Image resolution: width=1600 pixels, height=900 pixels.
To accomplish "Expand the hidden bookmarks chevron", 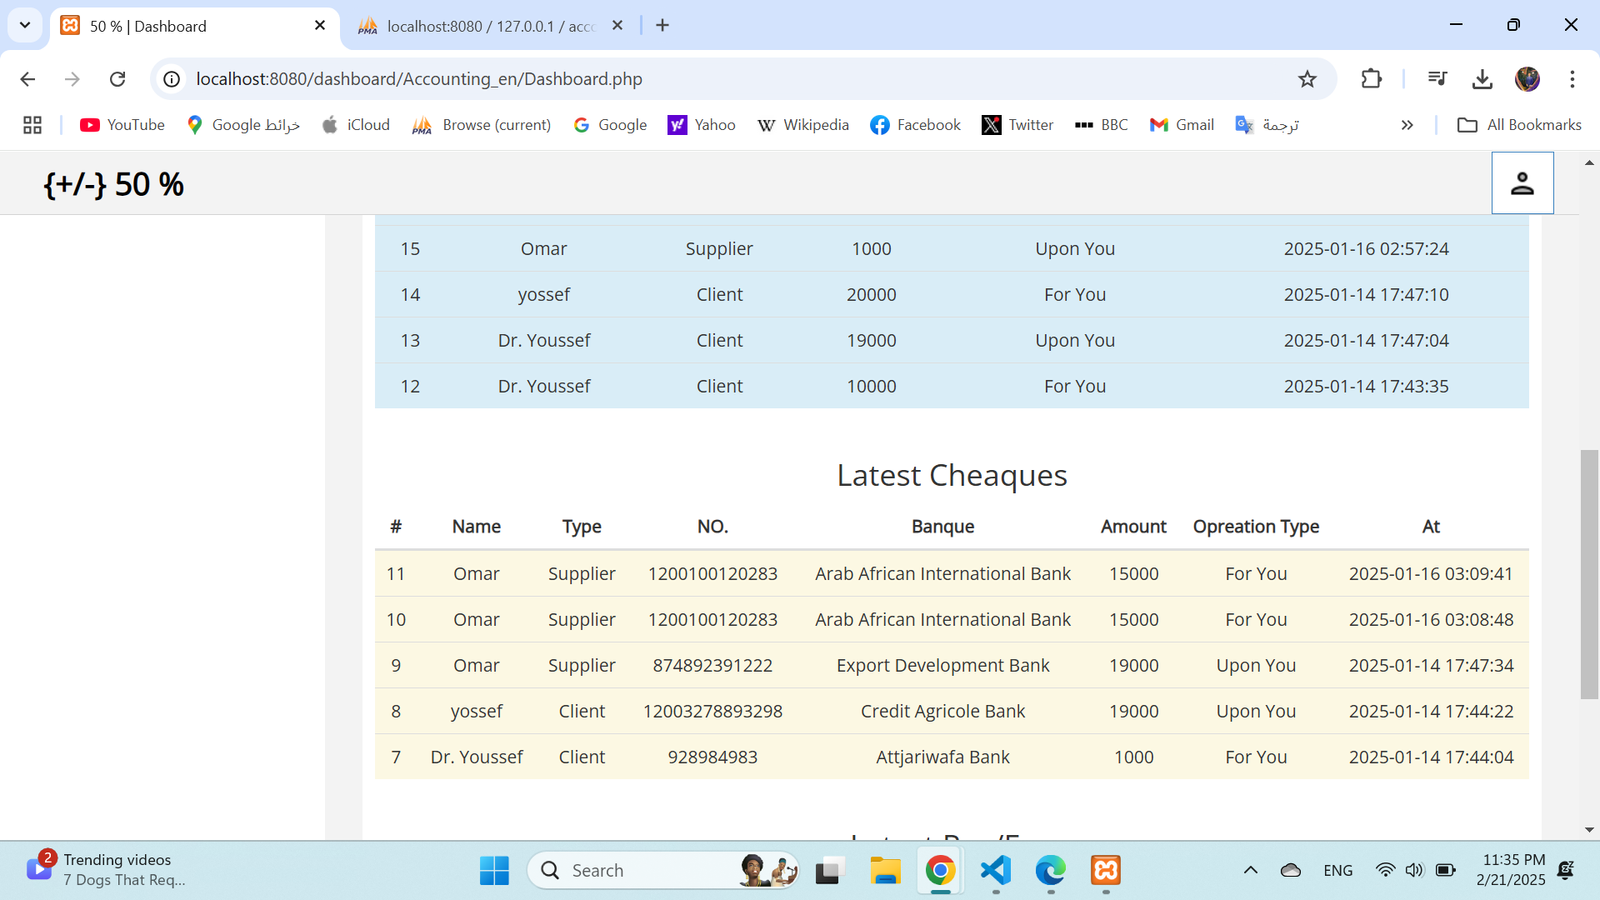I will [1407, 125].
